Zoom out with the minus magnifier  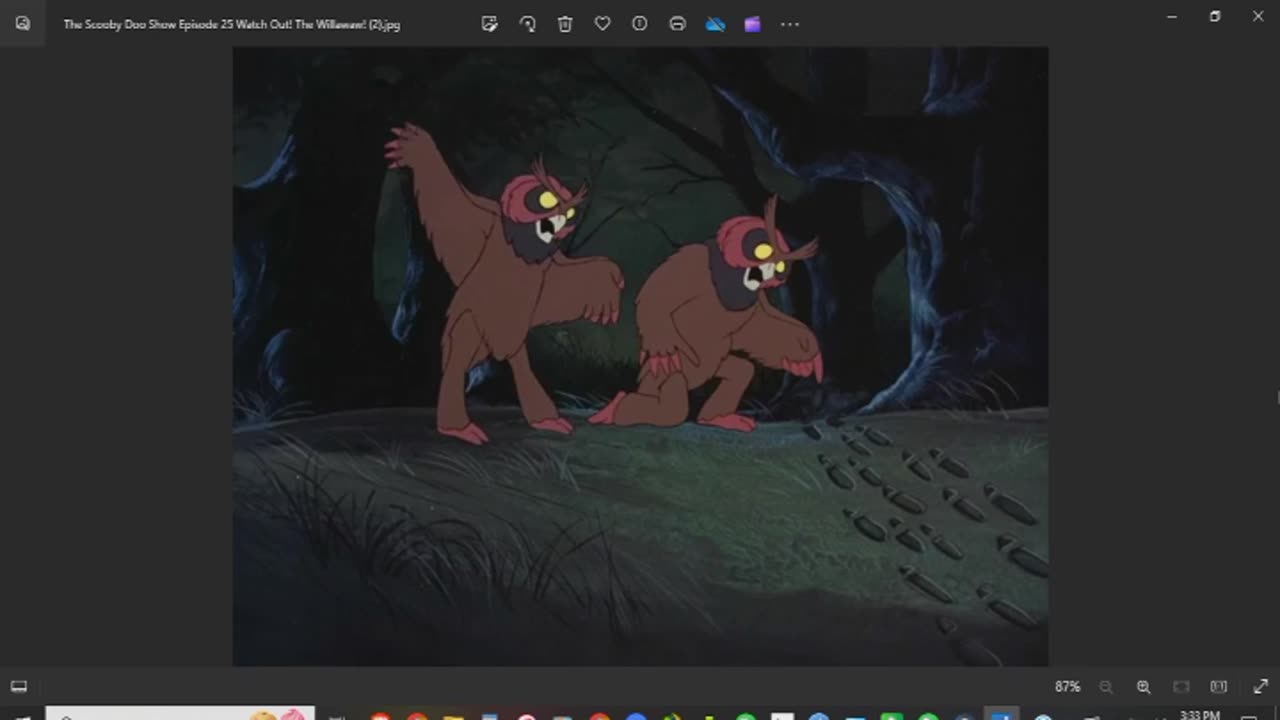tap(1106, 687)
